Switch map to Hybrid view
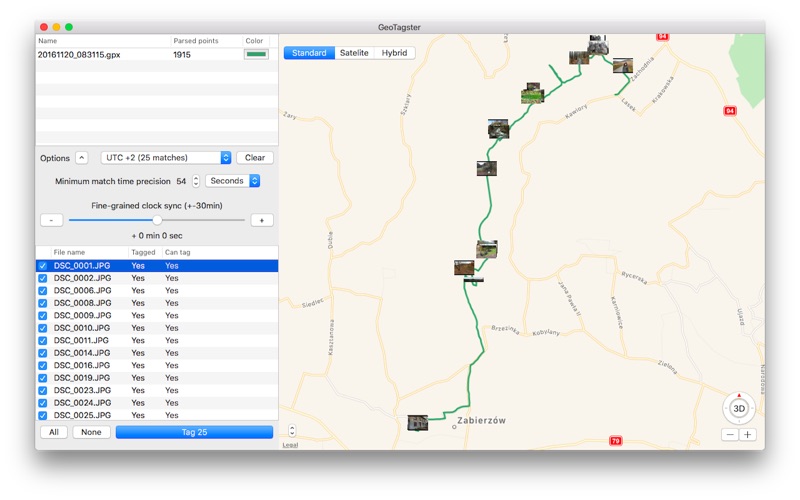Image resolution: width=800 pixels, height=500 pixels. point(394,53)
